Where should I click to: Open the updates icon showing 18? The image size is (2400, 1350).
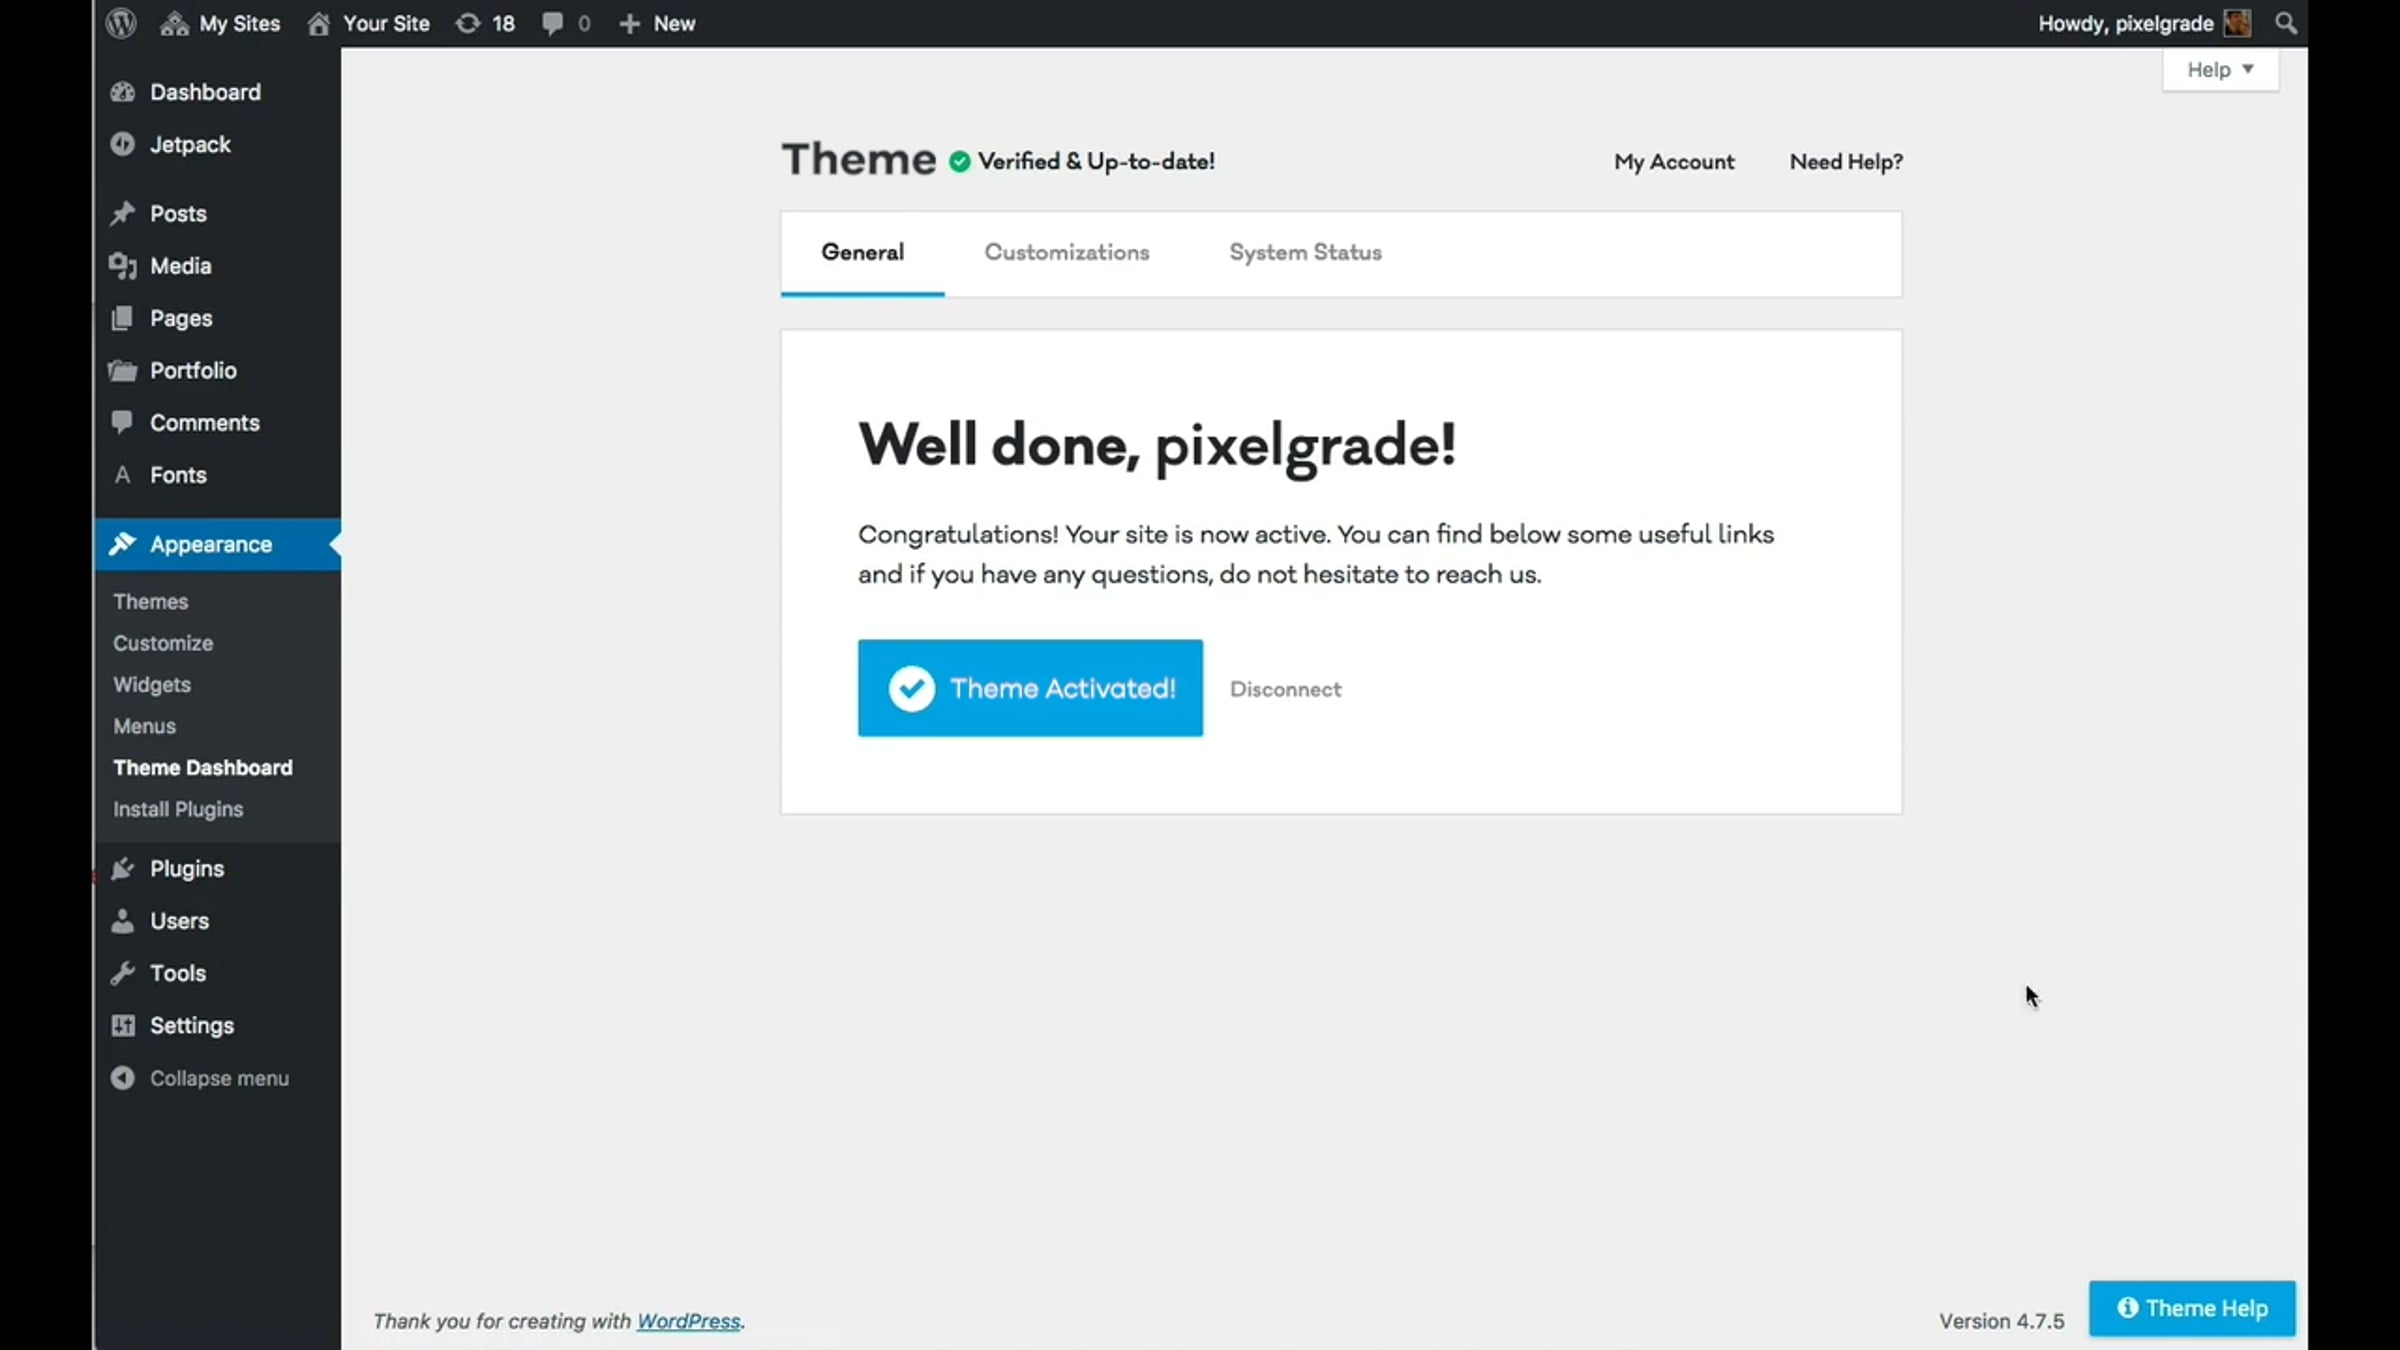tap(467, 23)
